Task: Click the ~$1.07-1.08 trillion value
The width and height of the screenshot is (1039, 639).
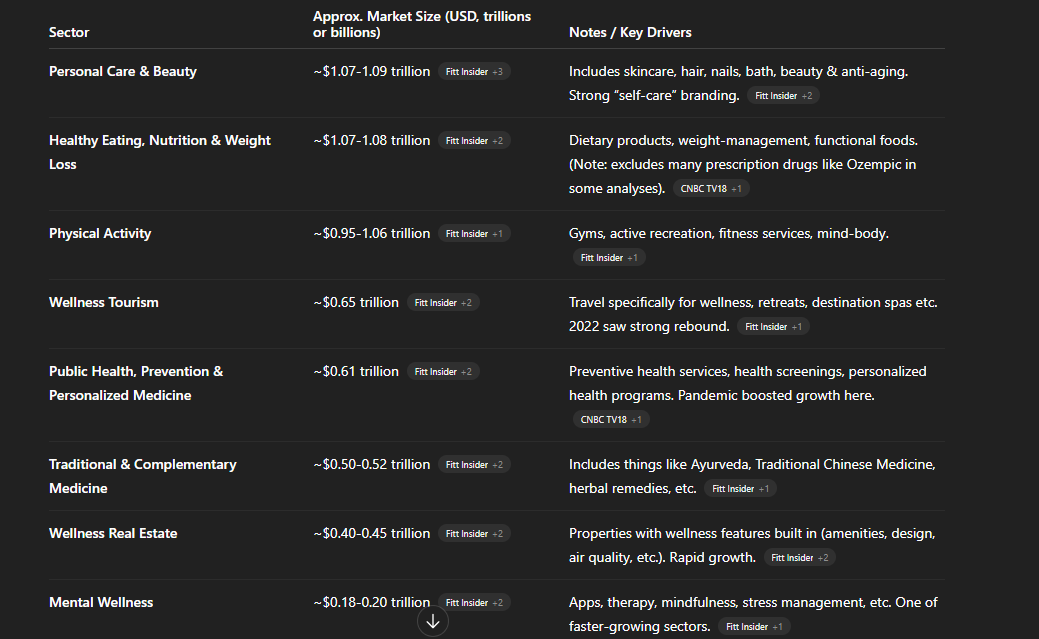Action: coord(372,140)
